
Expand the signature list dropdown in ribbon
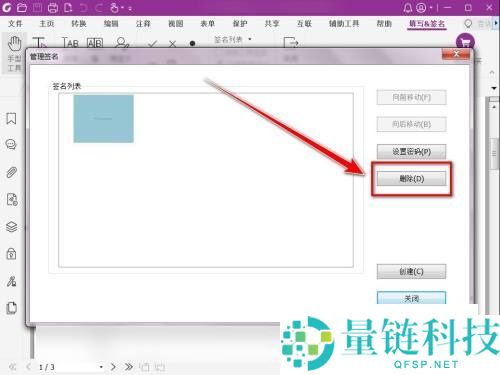(250, 39)
